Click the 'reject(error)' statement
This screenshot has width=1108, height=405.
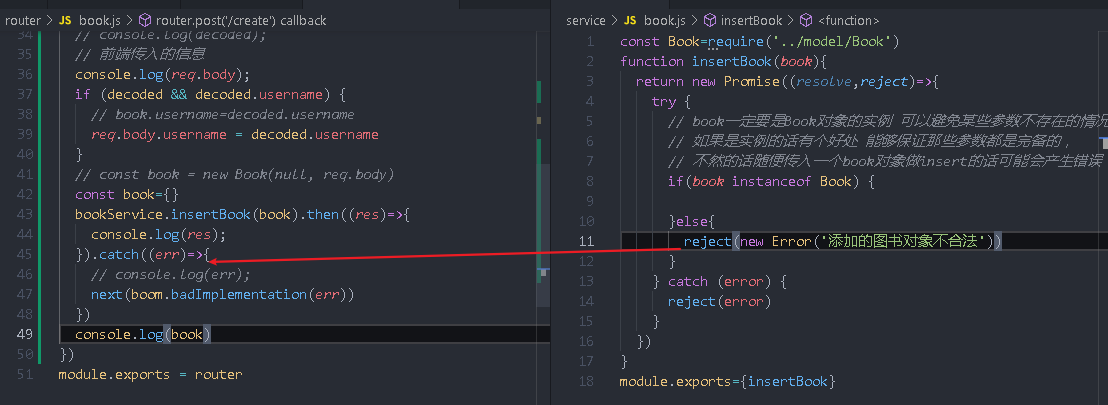(x=719, y=301)
